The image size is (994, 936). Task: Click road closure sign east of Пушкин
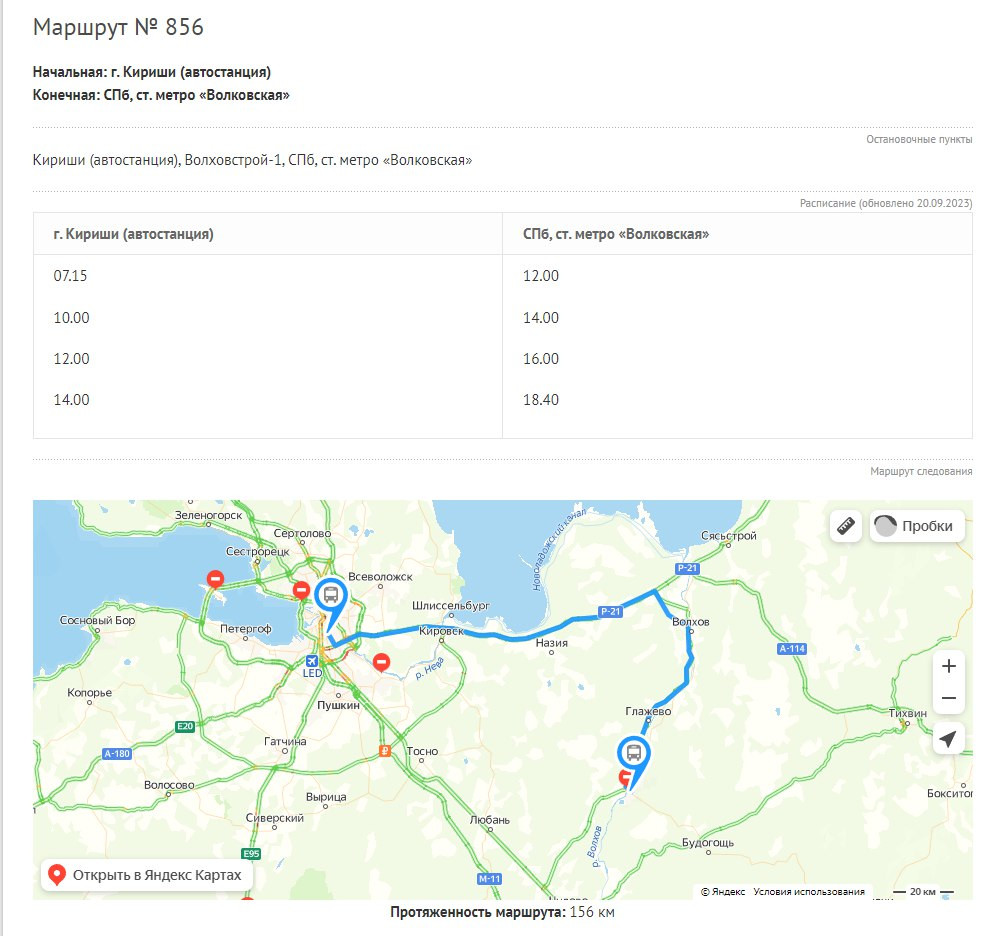pyautogui.click(x=381, y=661)
